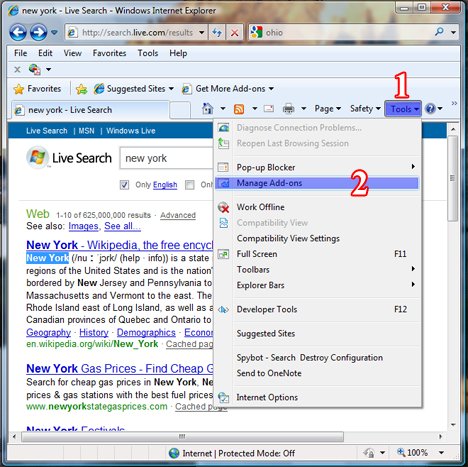Open the Tools menu in menu bar

click(x=148, y=53)
